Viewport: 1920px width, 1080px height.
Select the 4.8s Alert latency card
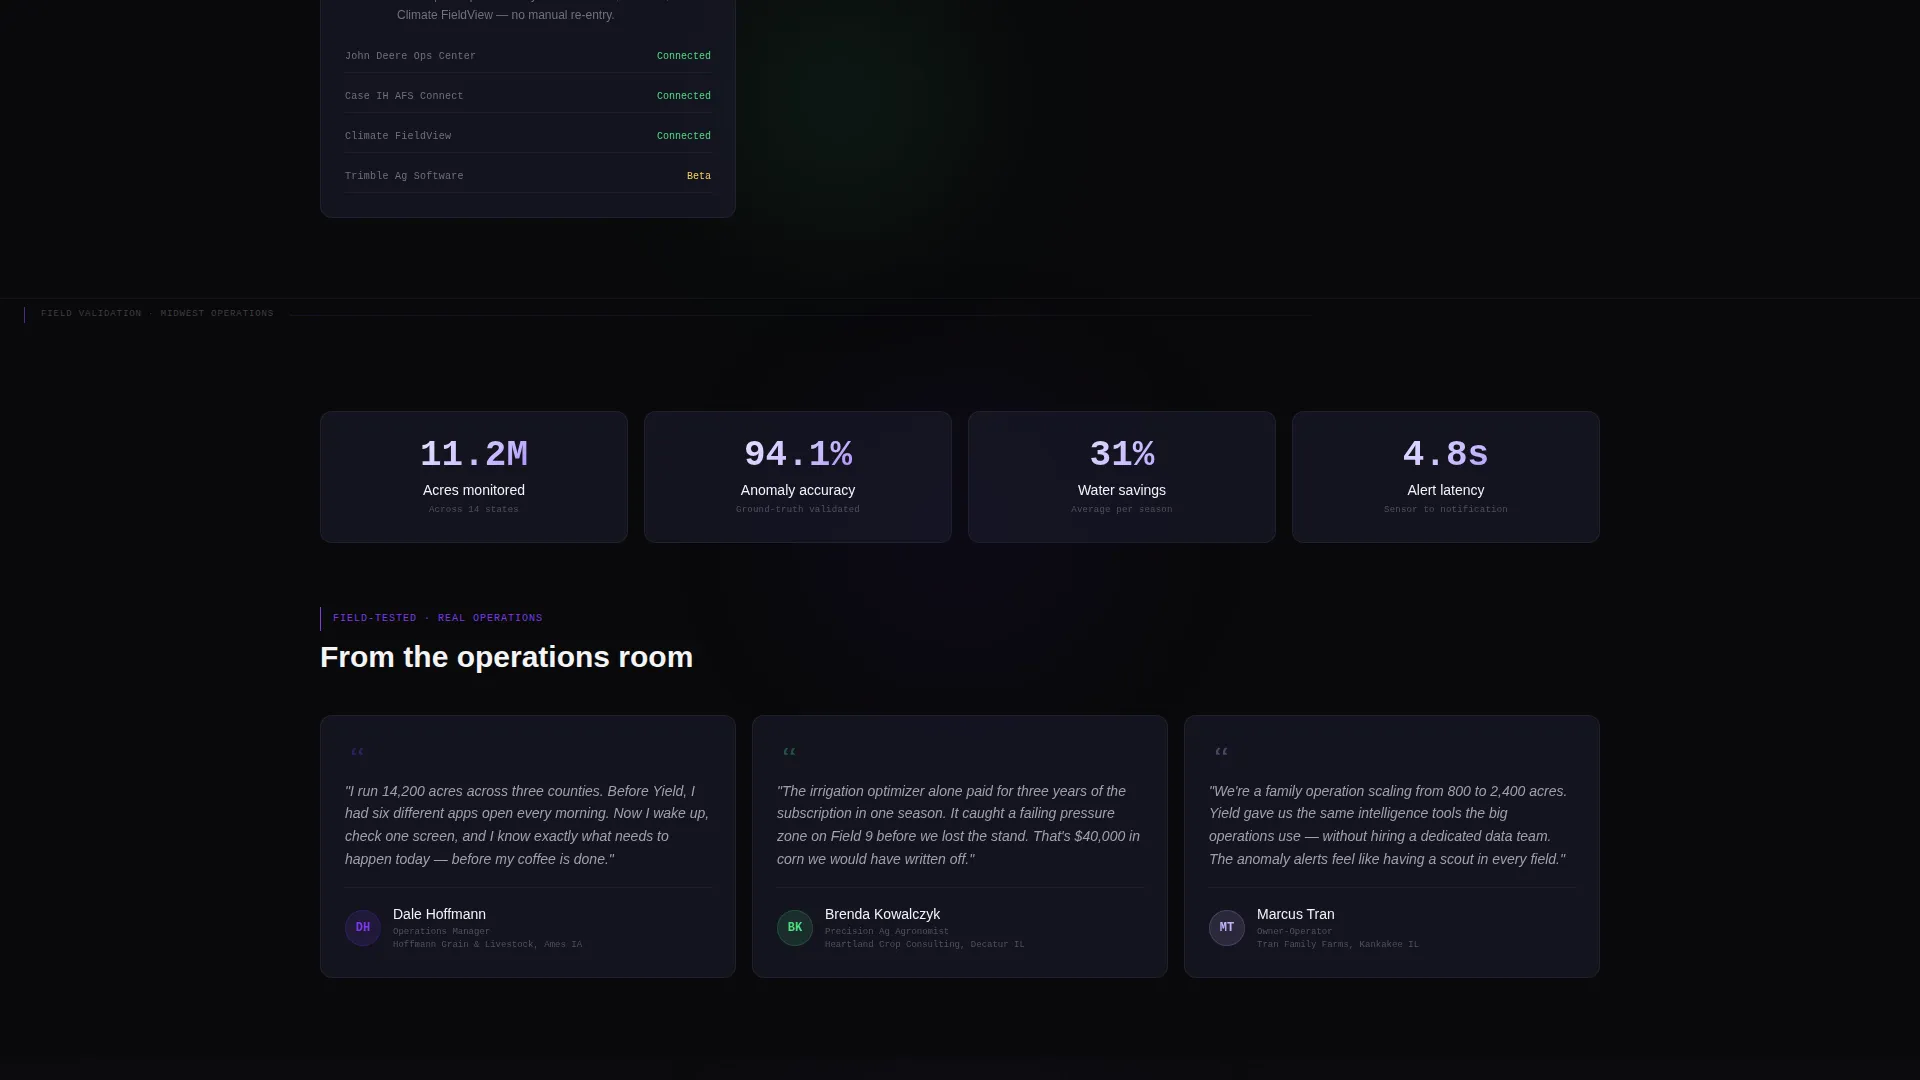tap(1446, 477)
